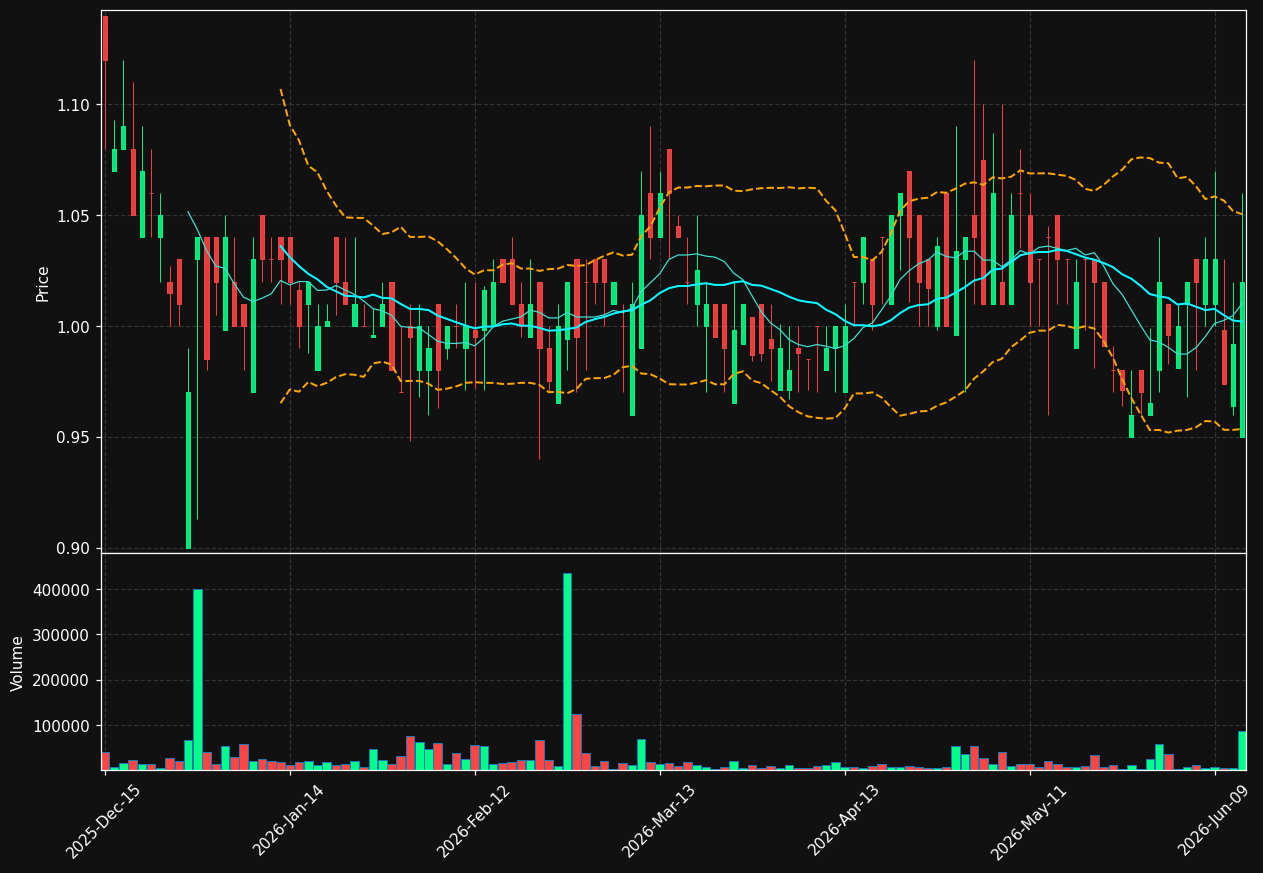Screen dimensions: 1263x873
Task: Click the 2026-Jun-09 date label
Action: pyautogui.click(x=1213, y=821)
